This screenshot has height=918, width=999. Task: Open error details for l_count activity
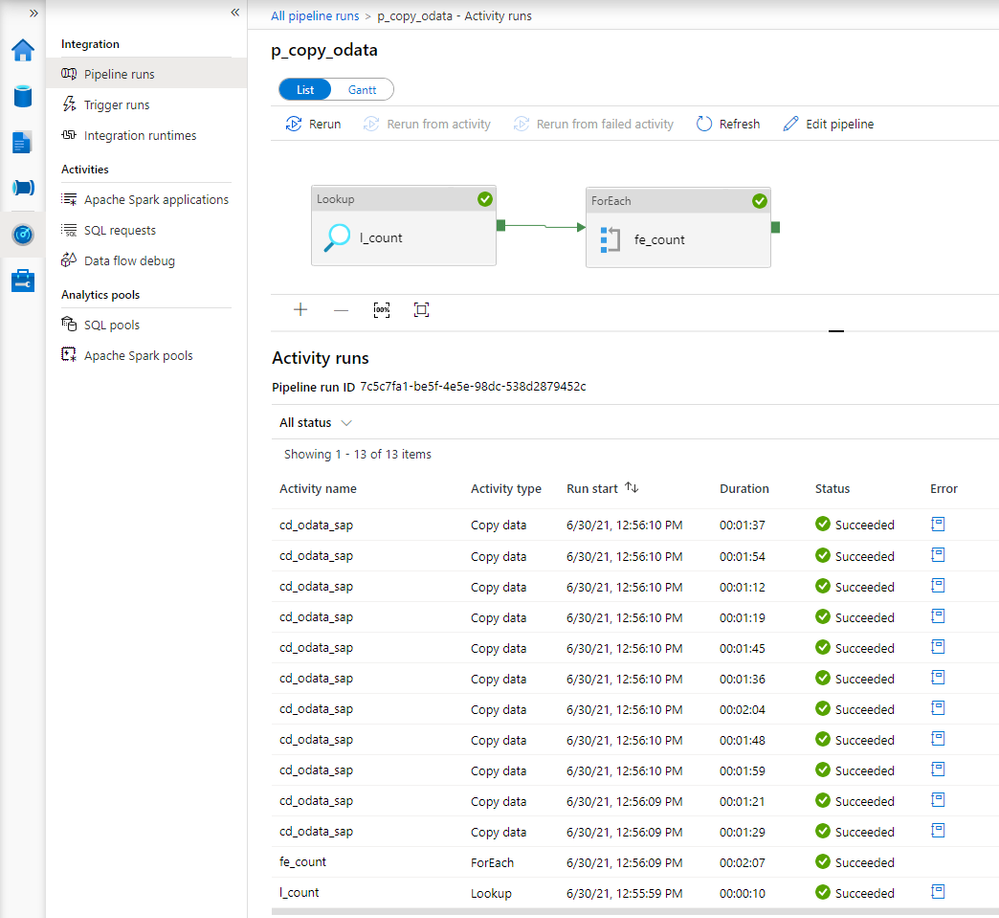point(938,891)
